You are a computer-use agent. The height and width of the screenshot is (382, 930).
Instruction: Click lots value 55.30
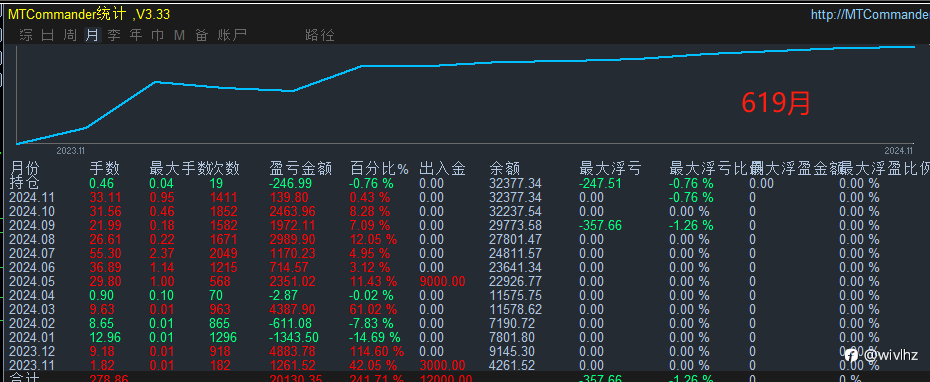(x=104, y=253)
